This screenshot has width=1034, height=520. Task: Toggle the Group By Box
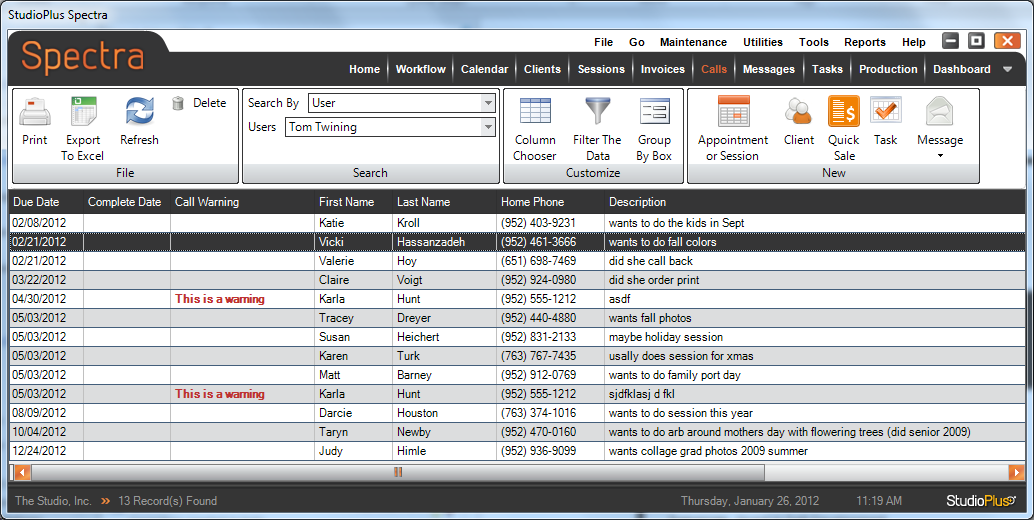(x=654, y=113)
